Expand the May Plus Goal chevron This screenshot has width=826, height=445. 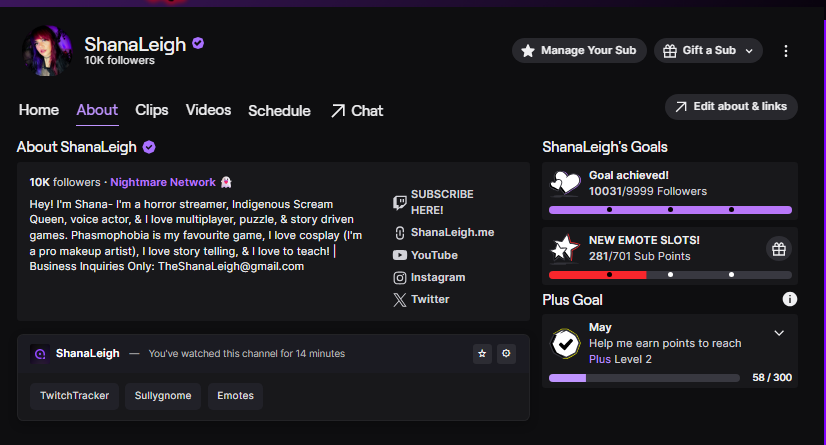779,333
